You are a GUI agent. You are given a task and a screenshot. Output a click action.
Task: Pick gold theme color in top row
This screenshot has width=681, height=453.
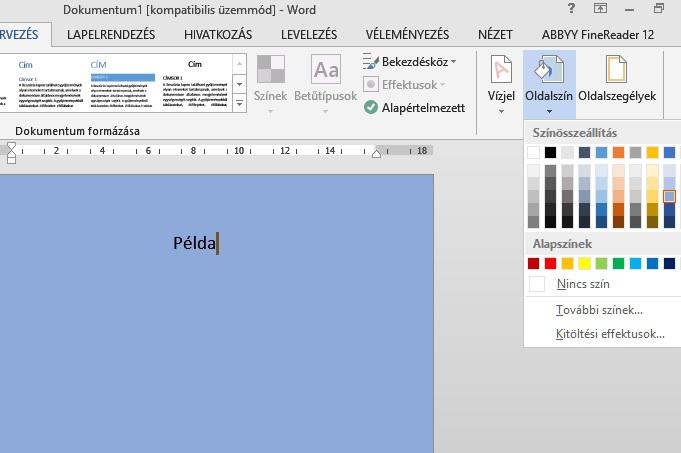click(x=652, y=152)
